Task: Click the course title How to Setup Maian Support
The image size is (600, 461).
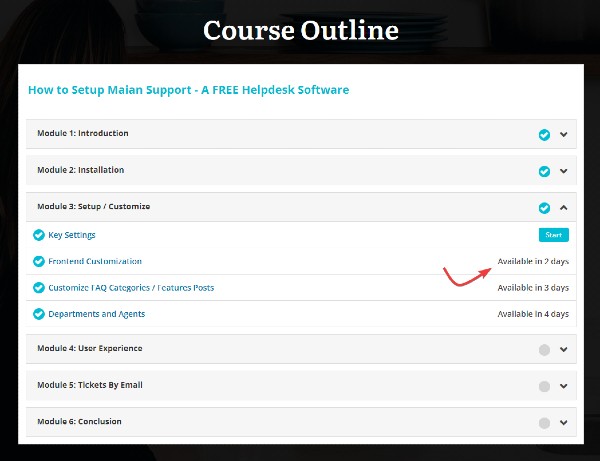Action: pos(188,90)
